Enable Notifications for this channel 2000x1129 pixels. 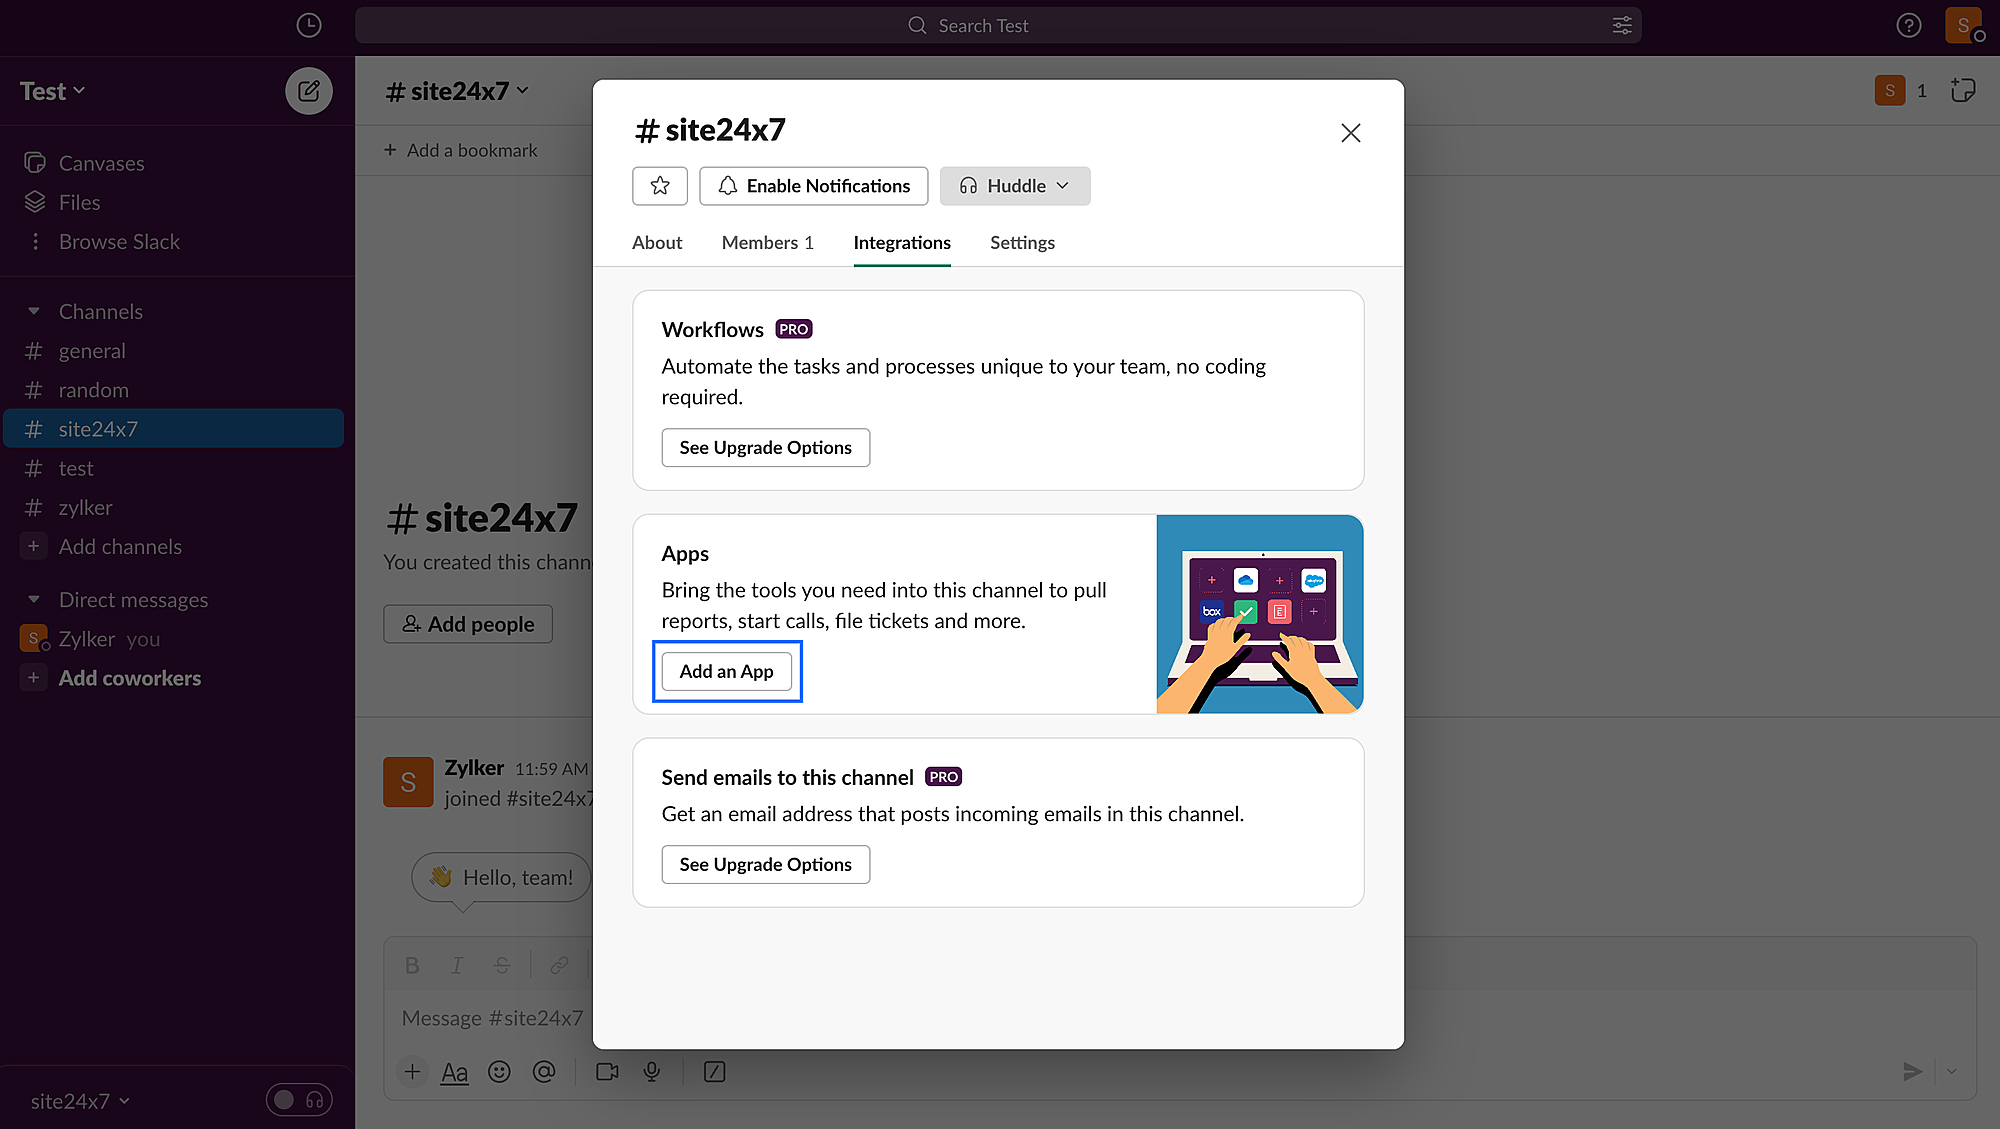pyautogui.click(x=813, y=186)
